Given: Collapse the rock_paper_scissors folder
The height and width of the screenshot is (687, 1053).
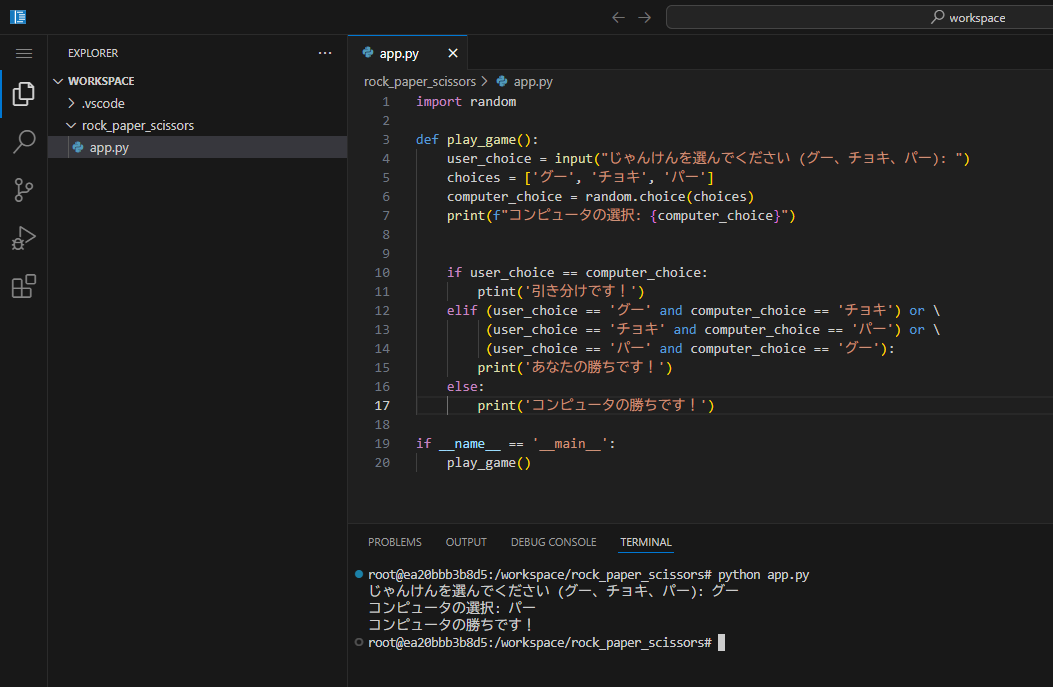Looking at the screenshot, I should pyautogui.click(x=137, y=125).
